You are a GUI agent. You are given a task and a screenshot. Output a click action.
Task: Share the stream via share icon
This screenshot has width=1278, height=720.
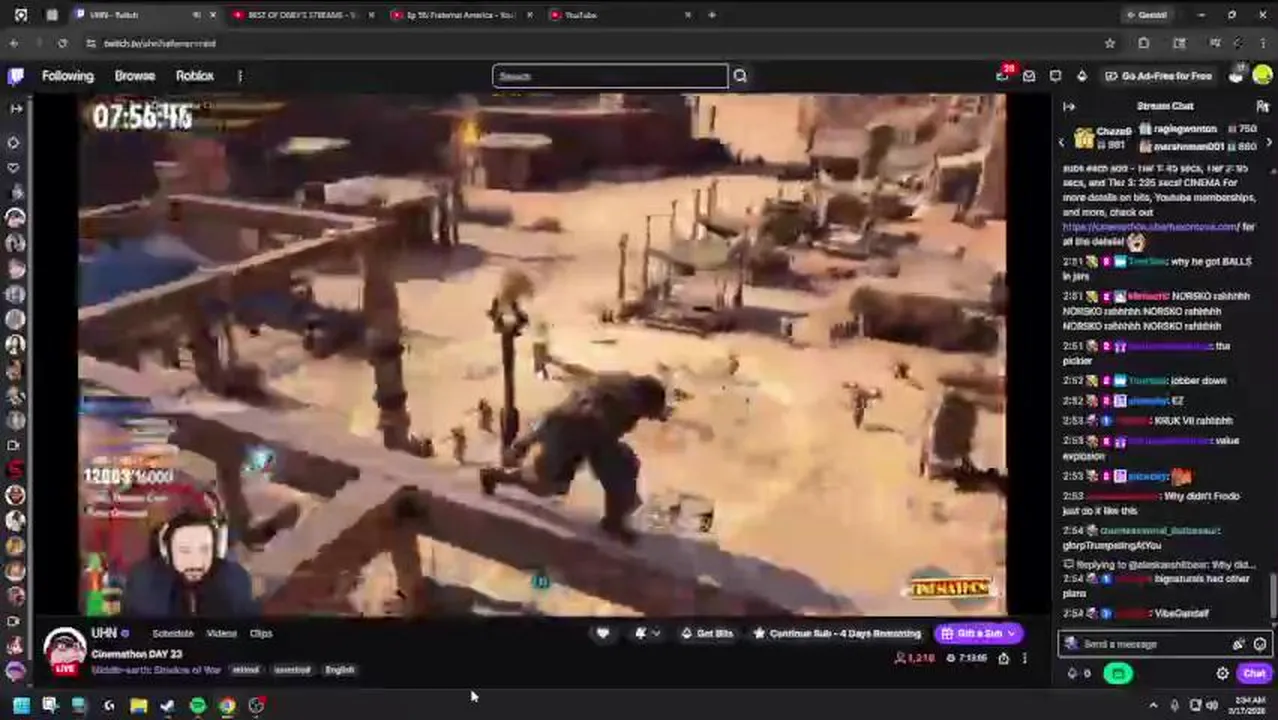coord(1003,659)
